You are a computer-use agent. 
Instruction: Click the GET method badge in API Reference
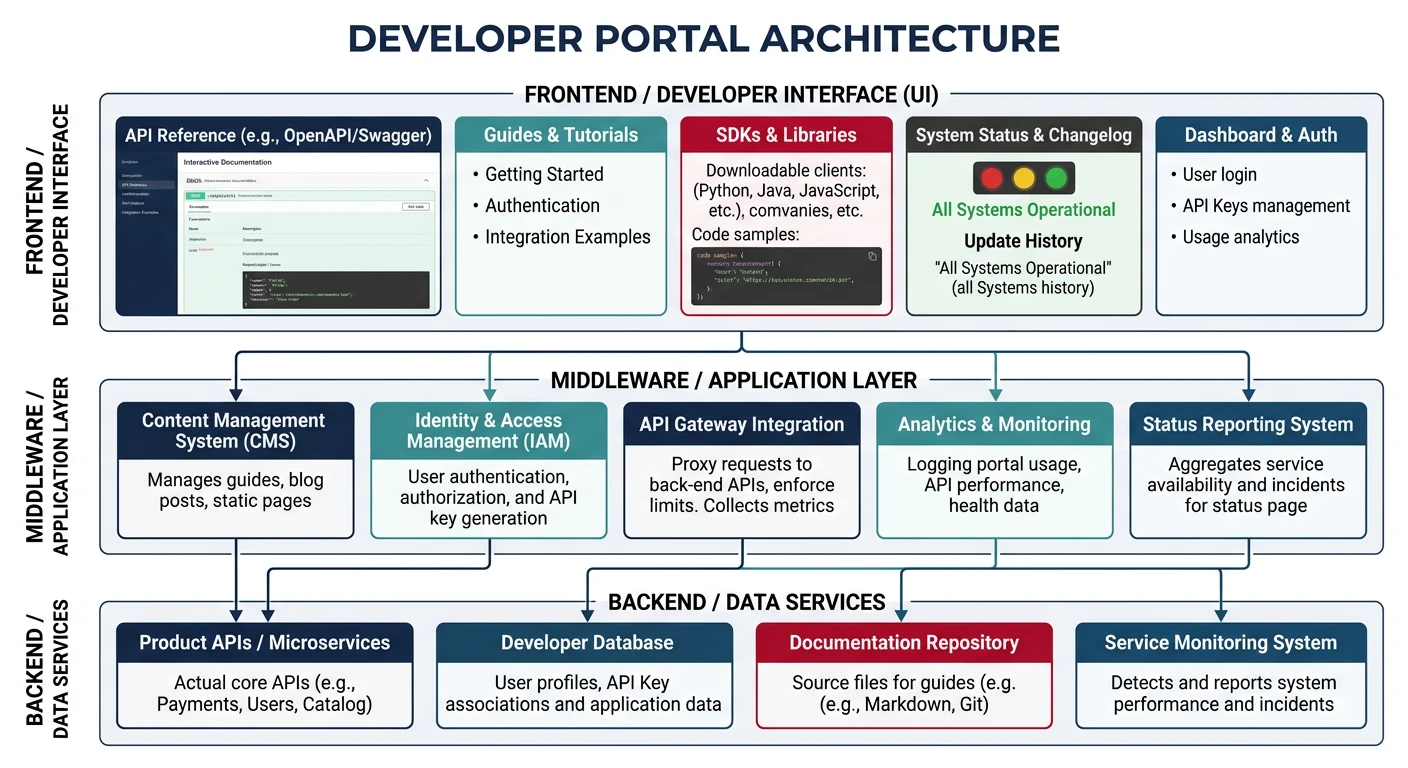(x=196, y=195)
